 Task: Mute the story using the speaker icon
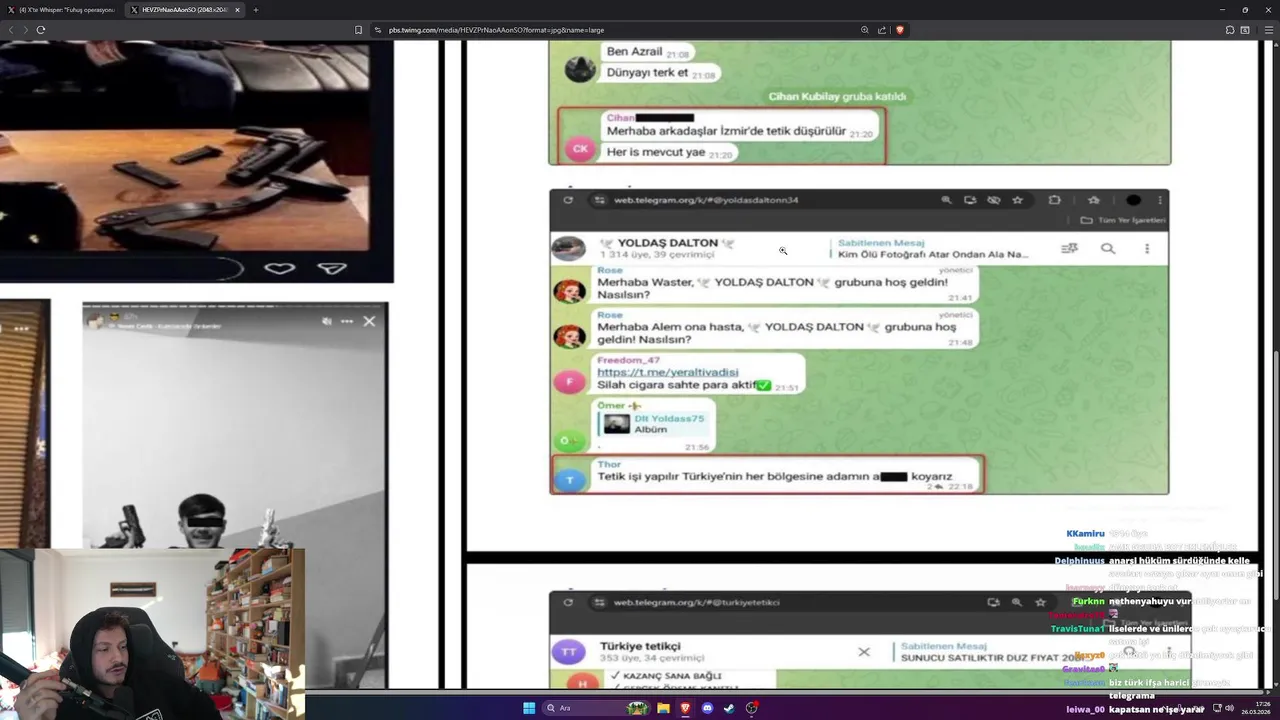click(x=326, y=321)
